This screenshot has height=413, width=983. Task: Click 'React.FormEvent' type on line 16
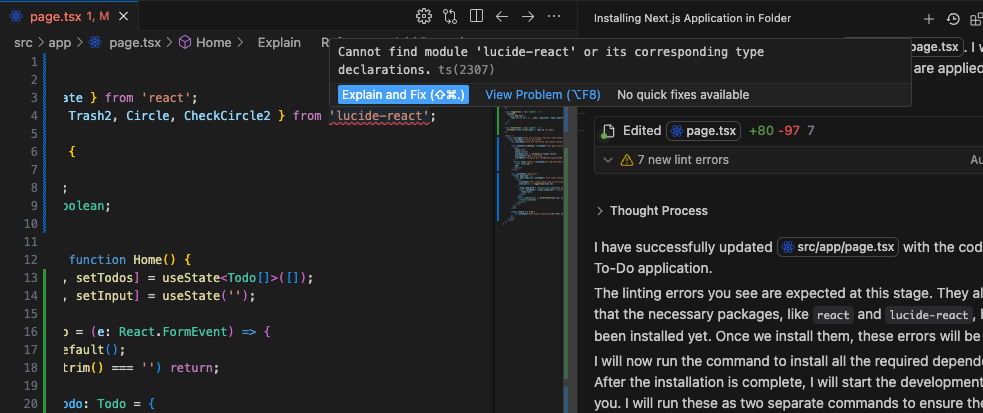point(172,332)
